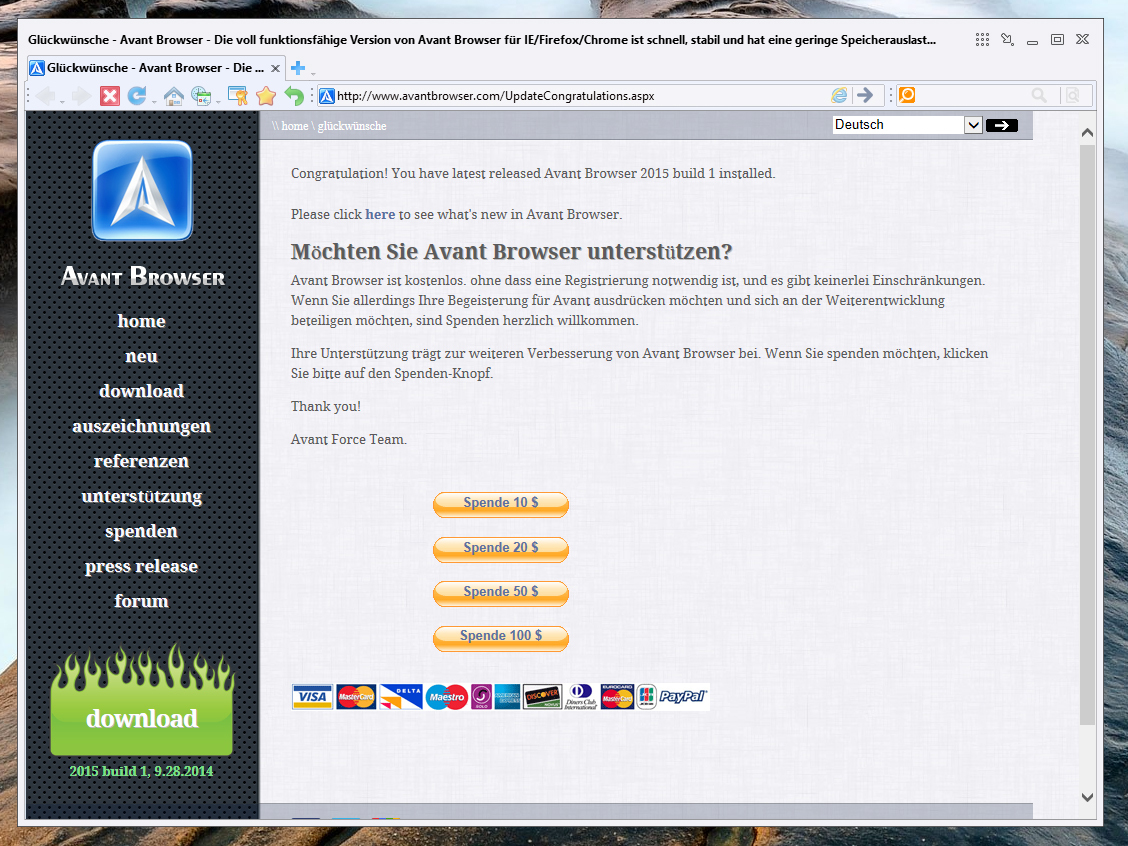Expand the History dropdown arrow
1128x846 pixels.
pyautogui.click(x=218, y=101)
